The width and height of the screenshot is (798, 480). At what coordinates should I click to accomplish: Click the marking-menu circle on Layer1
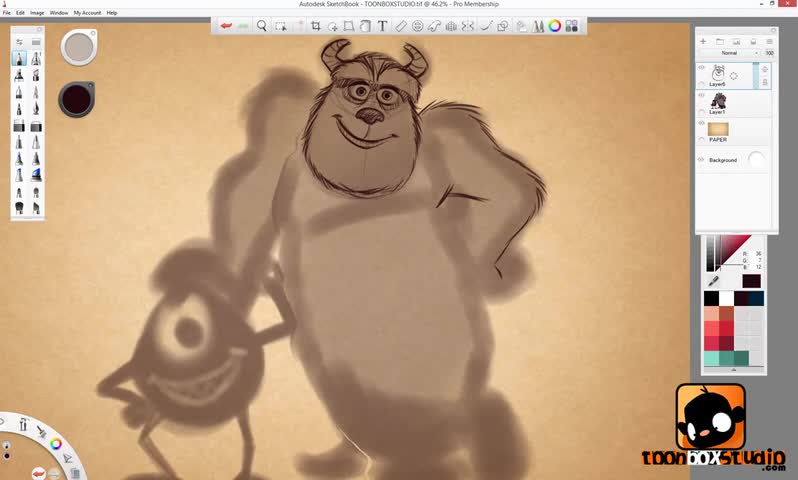pyautogui.click(x=702, y=112)
